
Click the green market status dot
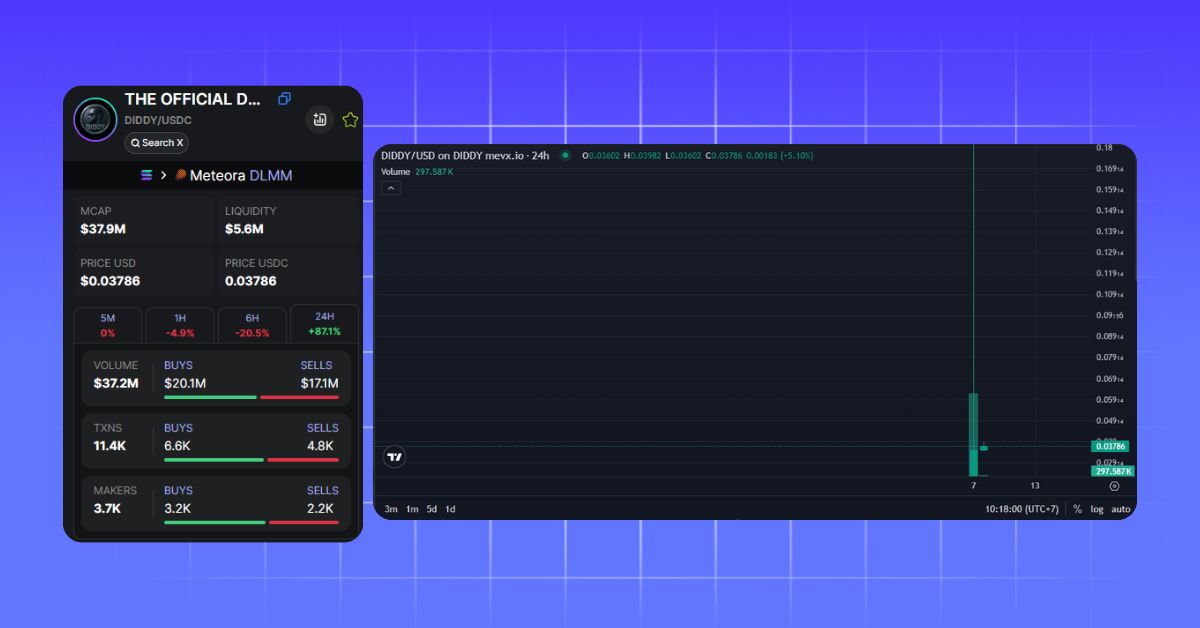pyautogui.click(x=565, y=155)
